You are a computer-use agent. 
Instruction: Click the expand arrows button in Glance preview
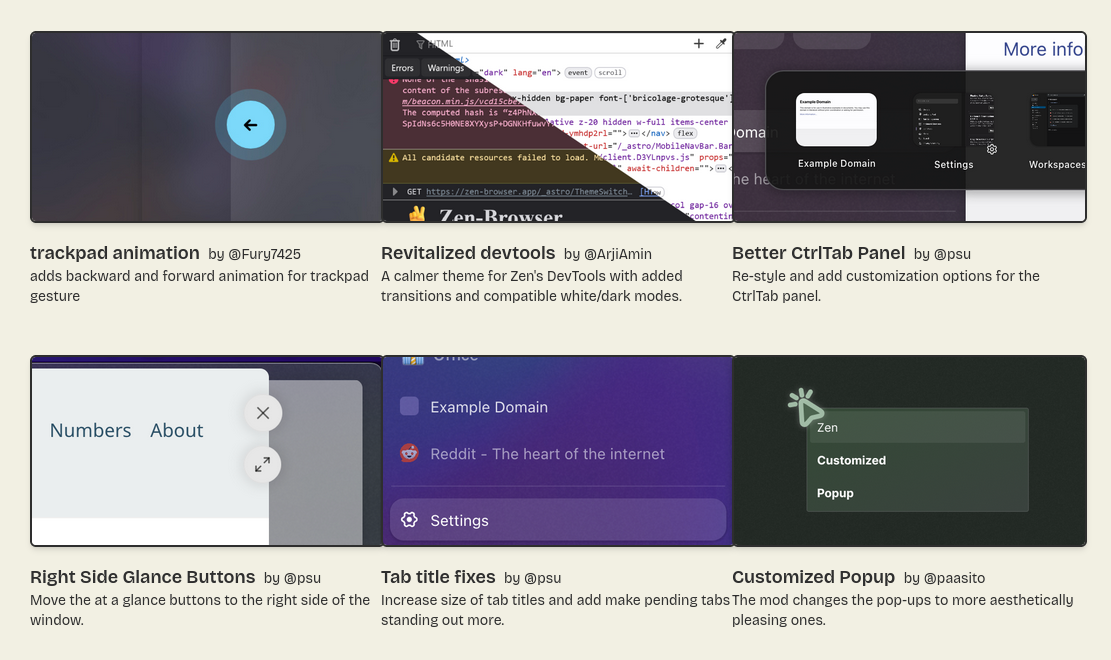click(x=263, y=464)
